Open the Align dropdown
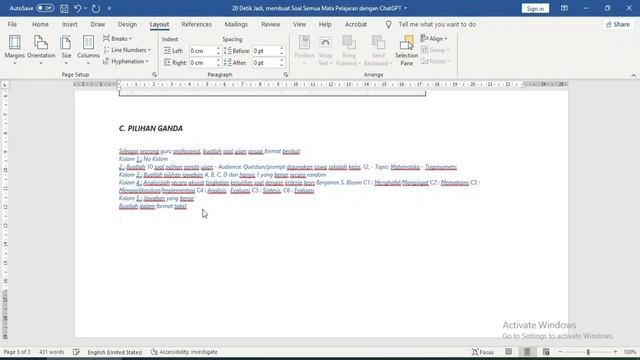Image resolution: width=640 pixels, height=360 pixels. coord(434,39)
